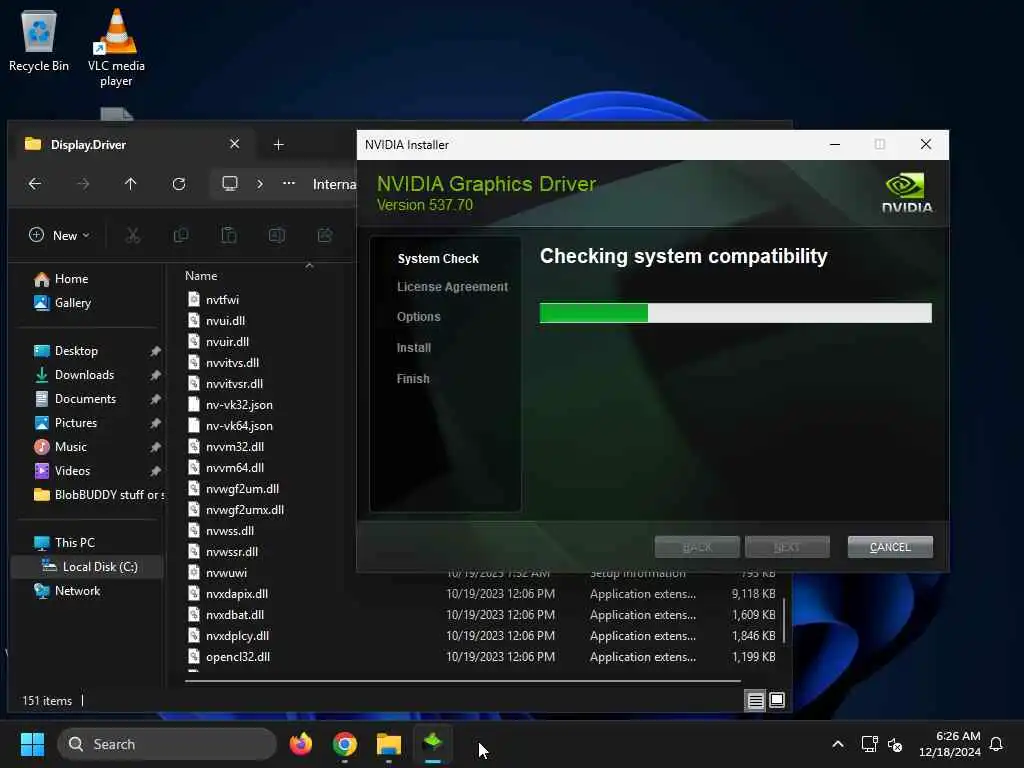Minimize the NVIDIA Installer window

[x=835, y=144]
